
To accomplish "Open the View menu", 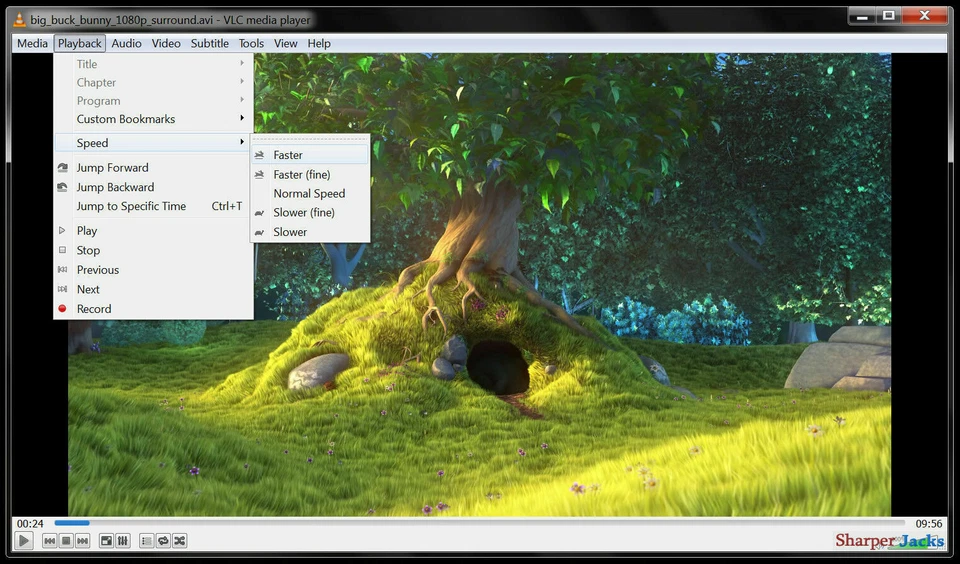I will point(285,43).
